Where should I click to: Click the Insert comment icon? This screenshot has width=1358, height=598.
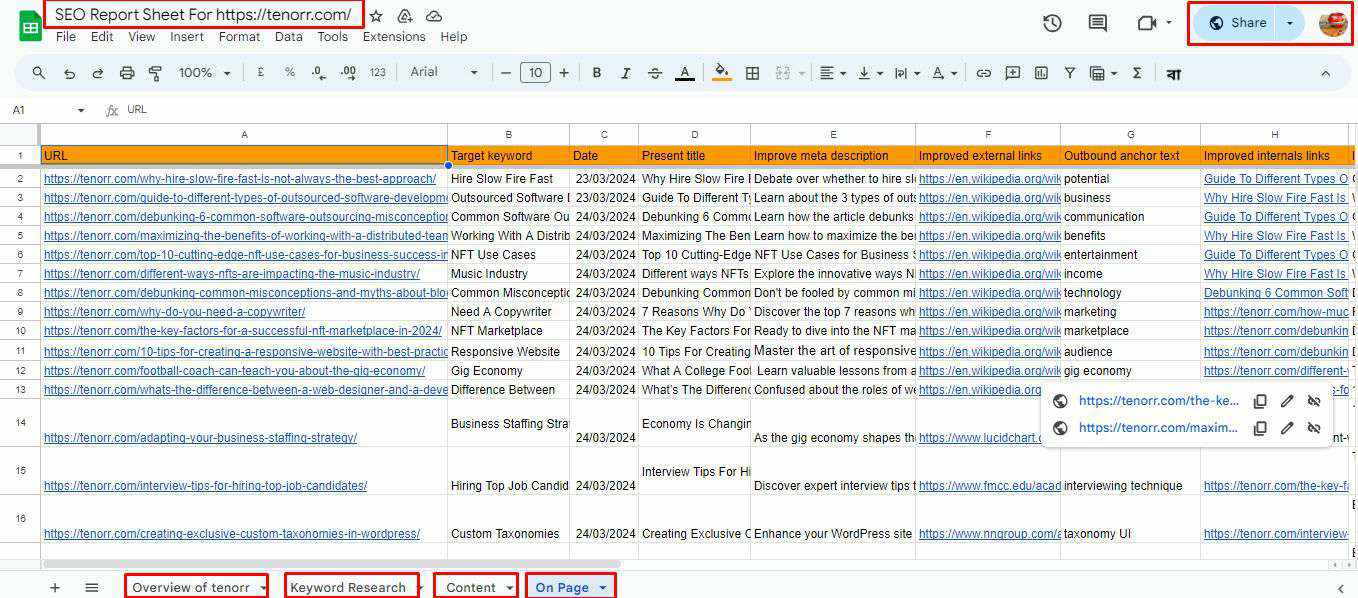[1013, 73]
